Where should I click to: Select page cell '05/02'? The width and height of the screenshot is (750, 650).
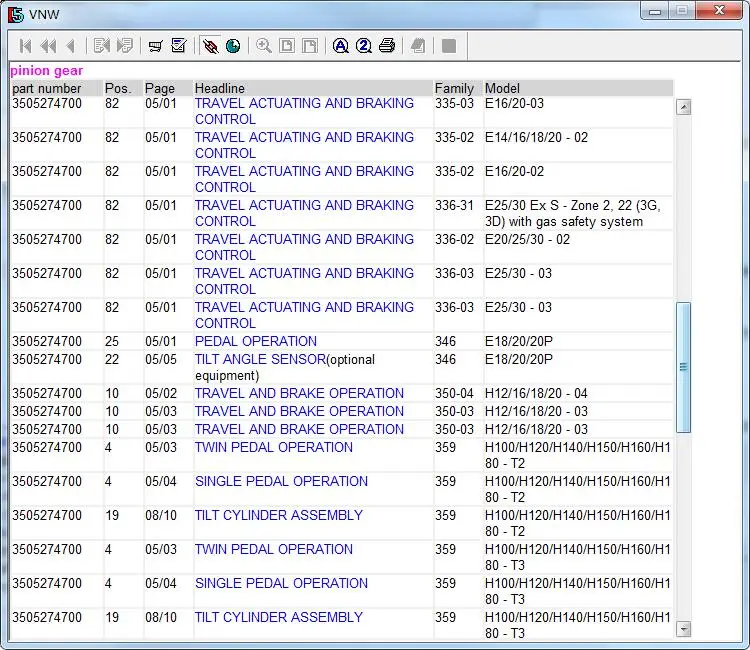pos(161,393)
